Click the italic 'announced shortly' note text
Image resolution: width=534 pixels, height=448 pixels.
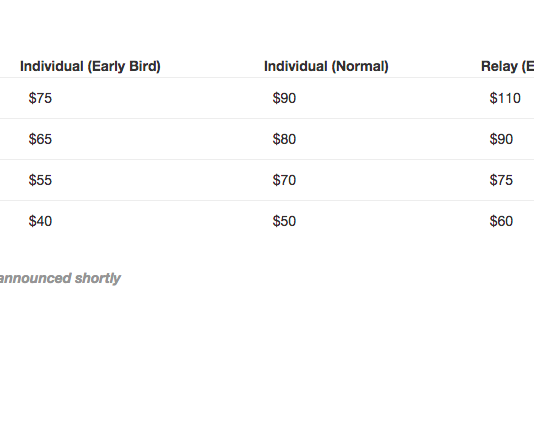click(60, 278)
